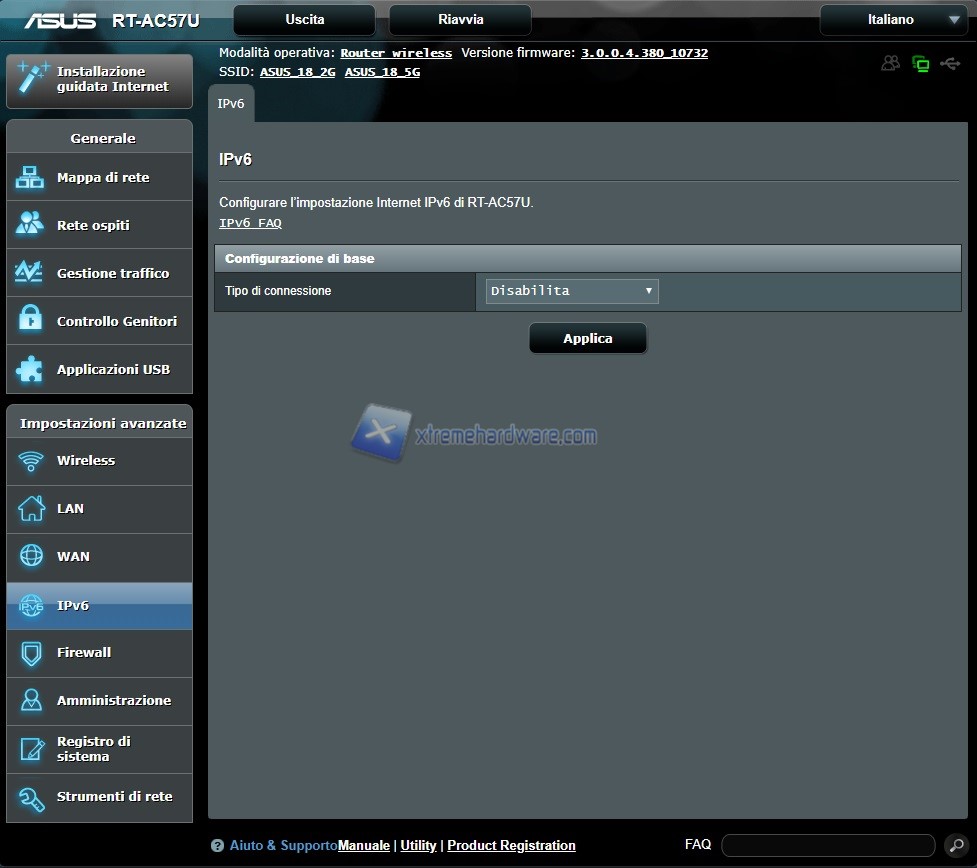Open Rete ospiti guest network icon
The height and width of the screenshot is (868, 977).
coord(30,225)
